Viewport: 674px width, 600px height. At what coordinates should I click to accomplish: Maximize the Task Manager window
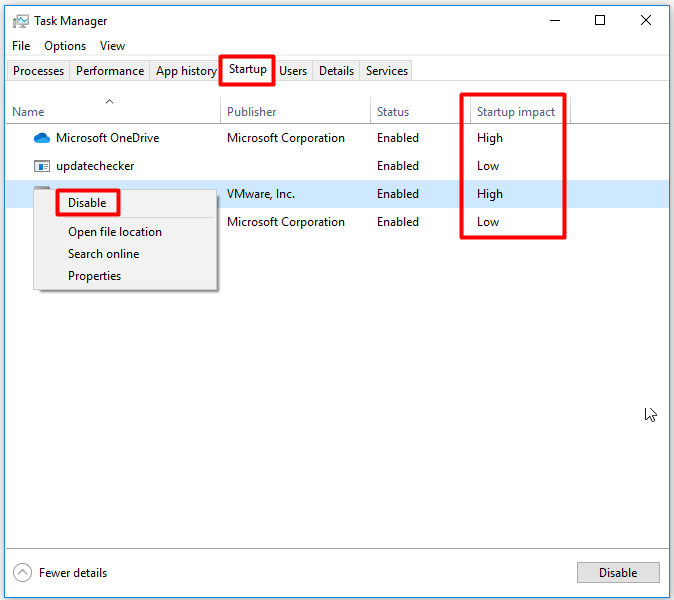pyautogui.click(x=600, y=20)
